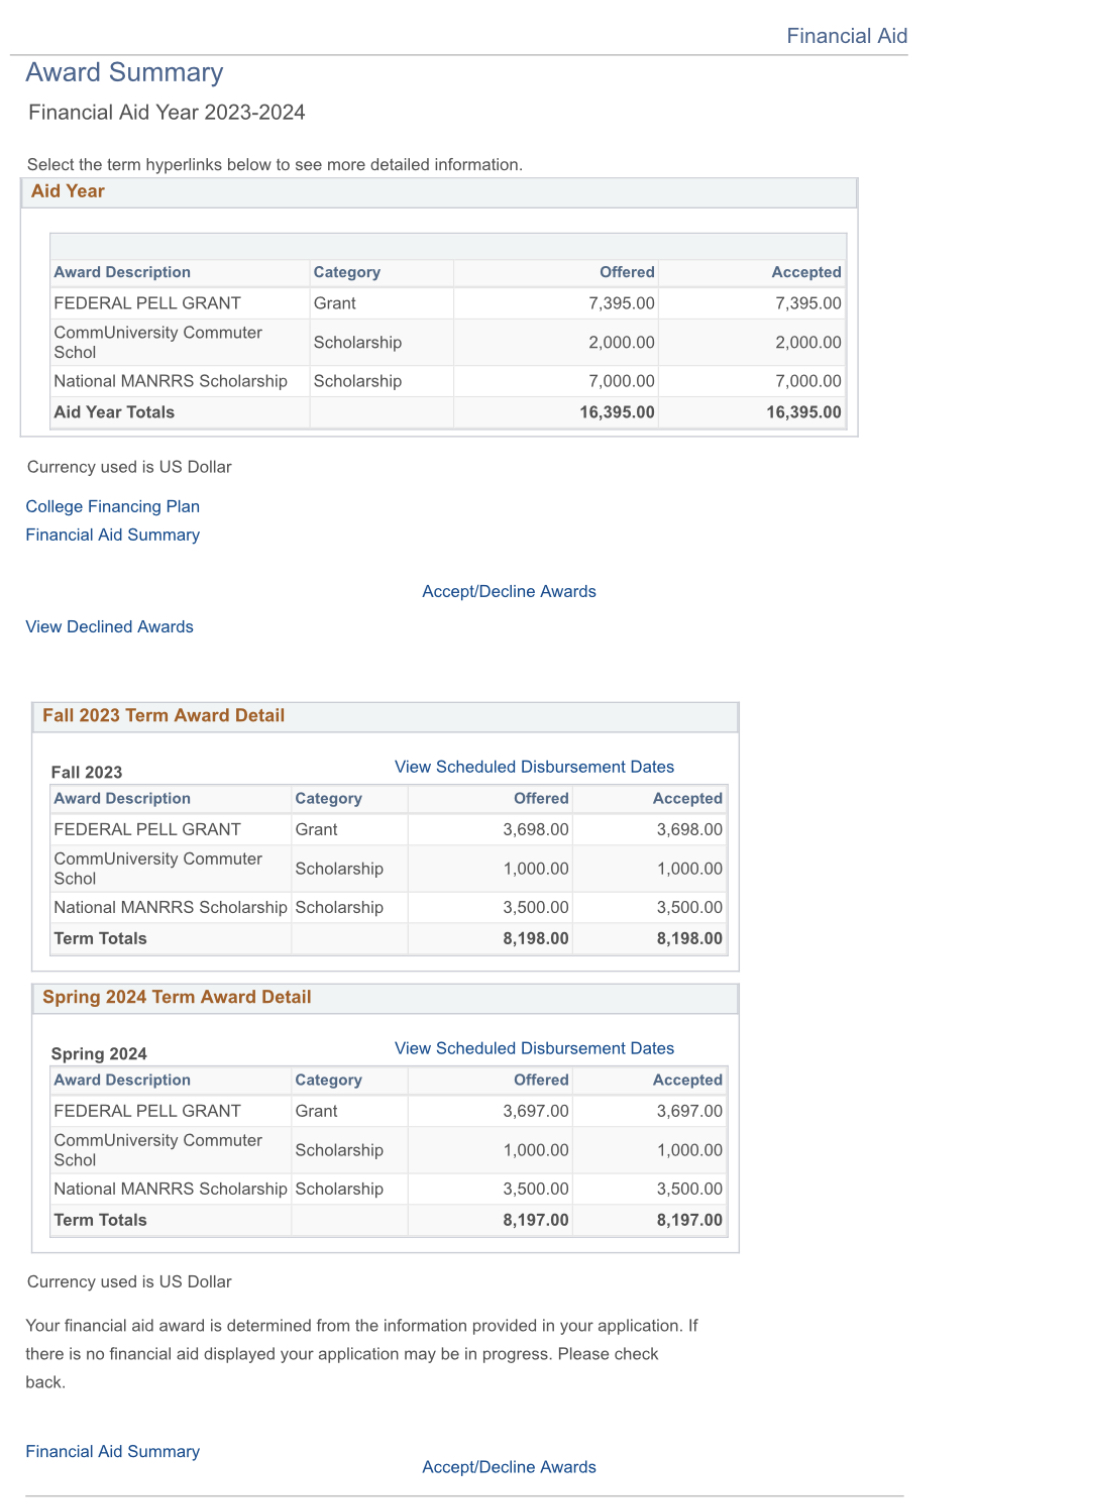Viewport: 1119px width, 1511px height.
Task: Open the bottom Financial Aid Summary link
Action: [x=113, y=1451]
